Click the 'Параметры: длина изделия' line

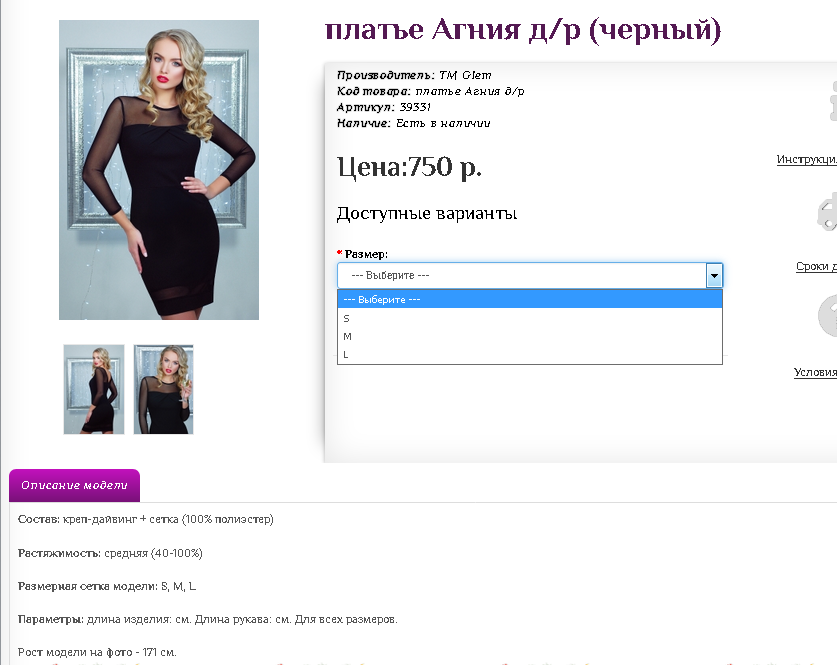point(208,619)
